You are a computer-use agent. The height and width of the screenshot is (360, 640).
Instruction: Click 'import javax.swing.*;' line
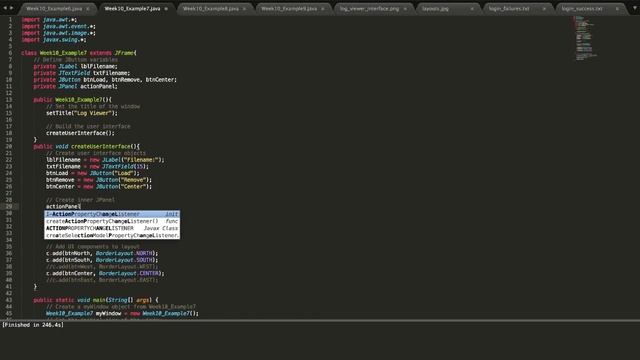(53, 40)
